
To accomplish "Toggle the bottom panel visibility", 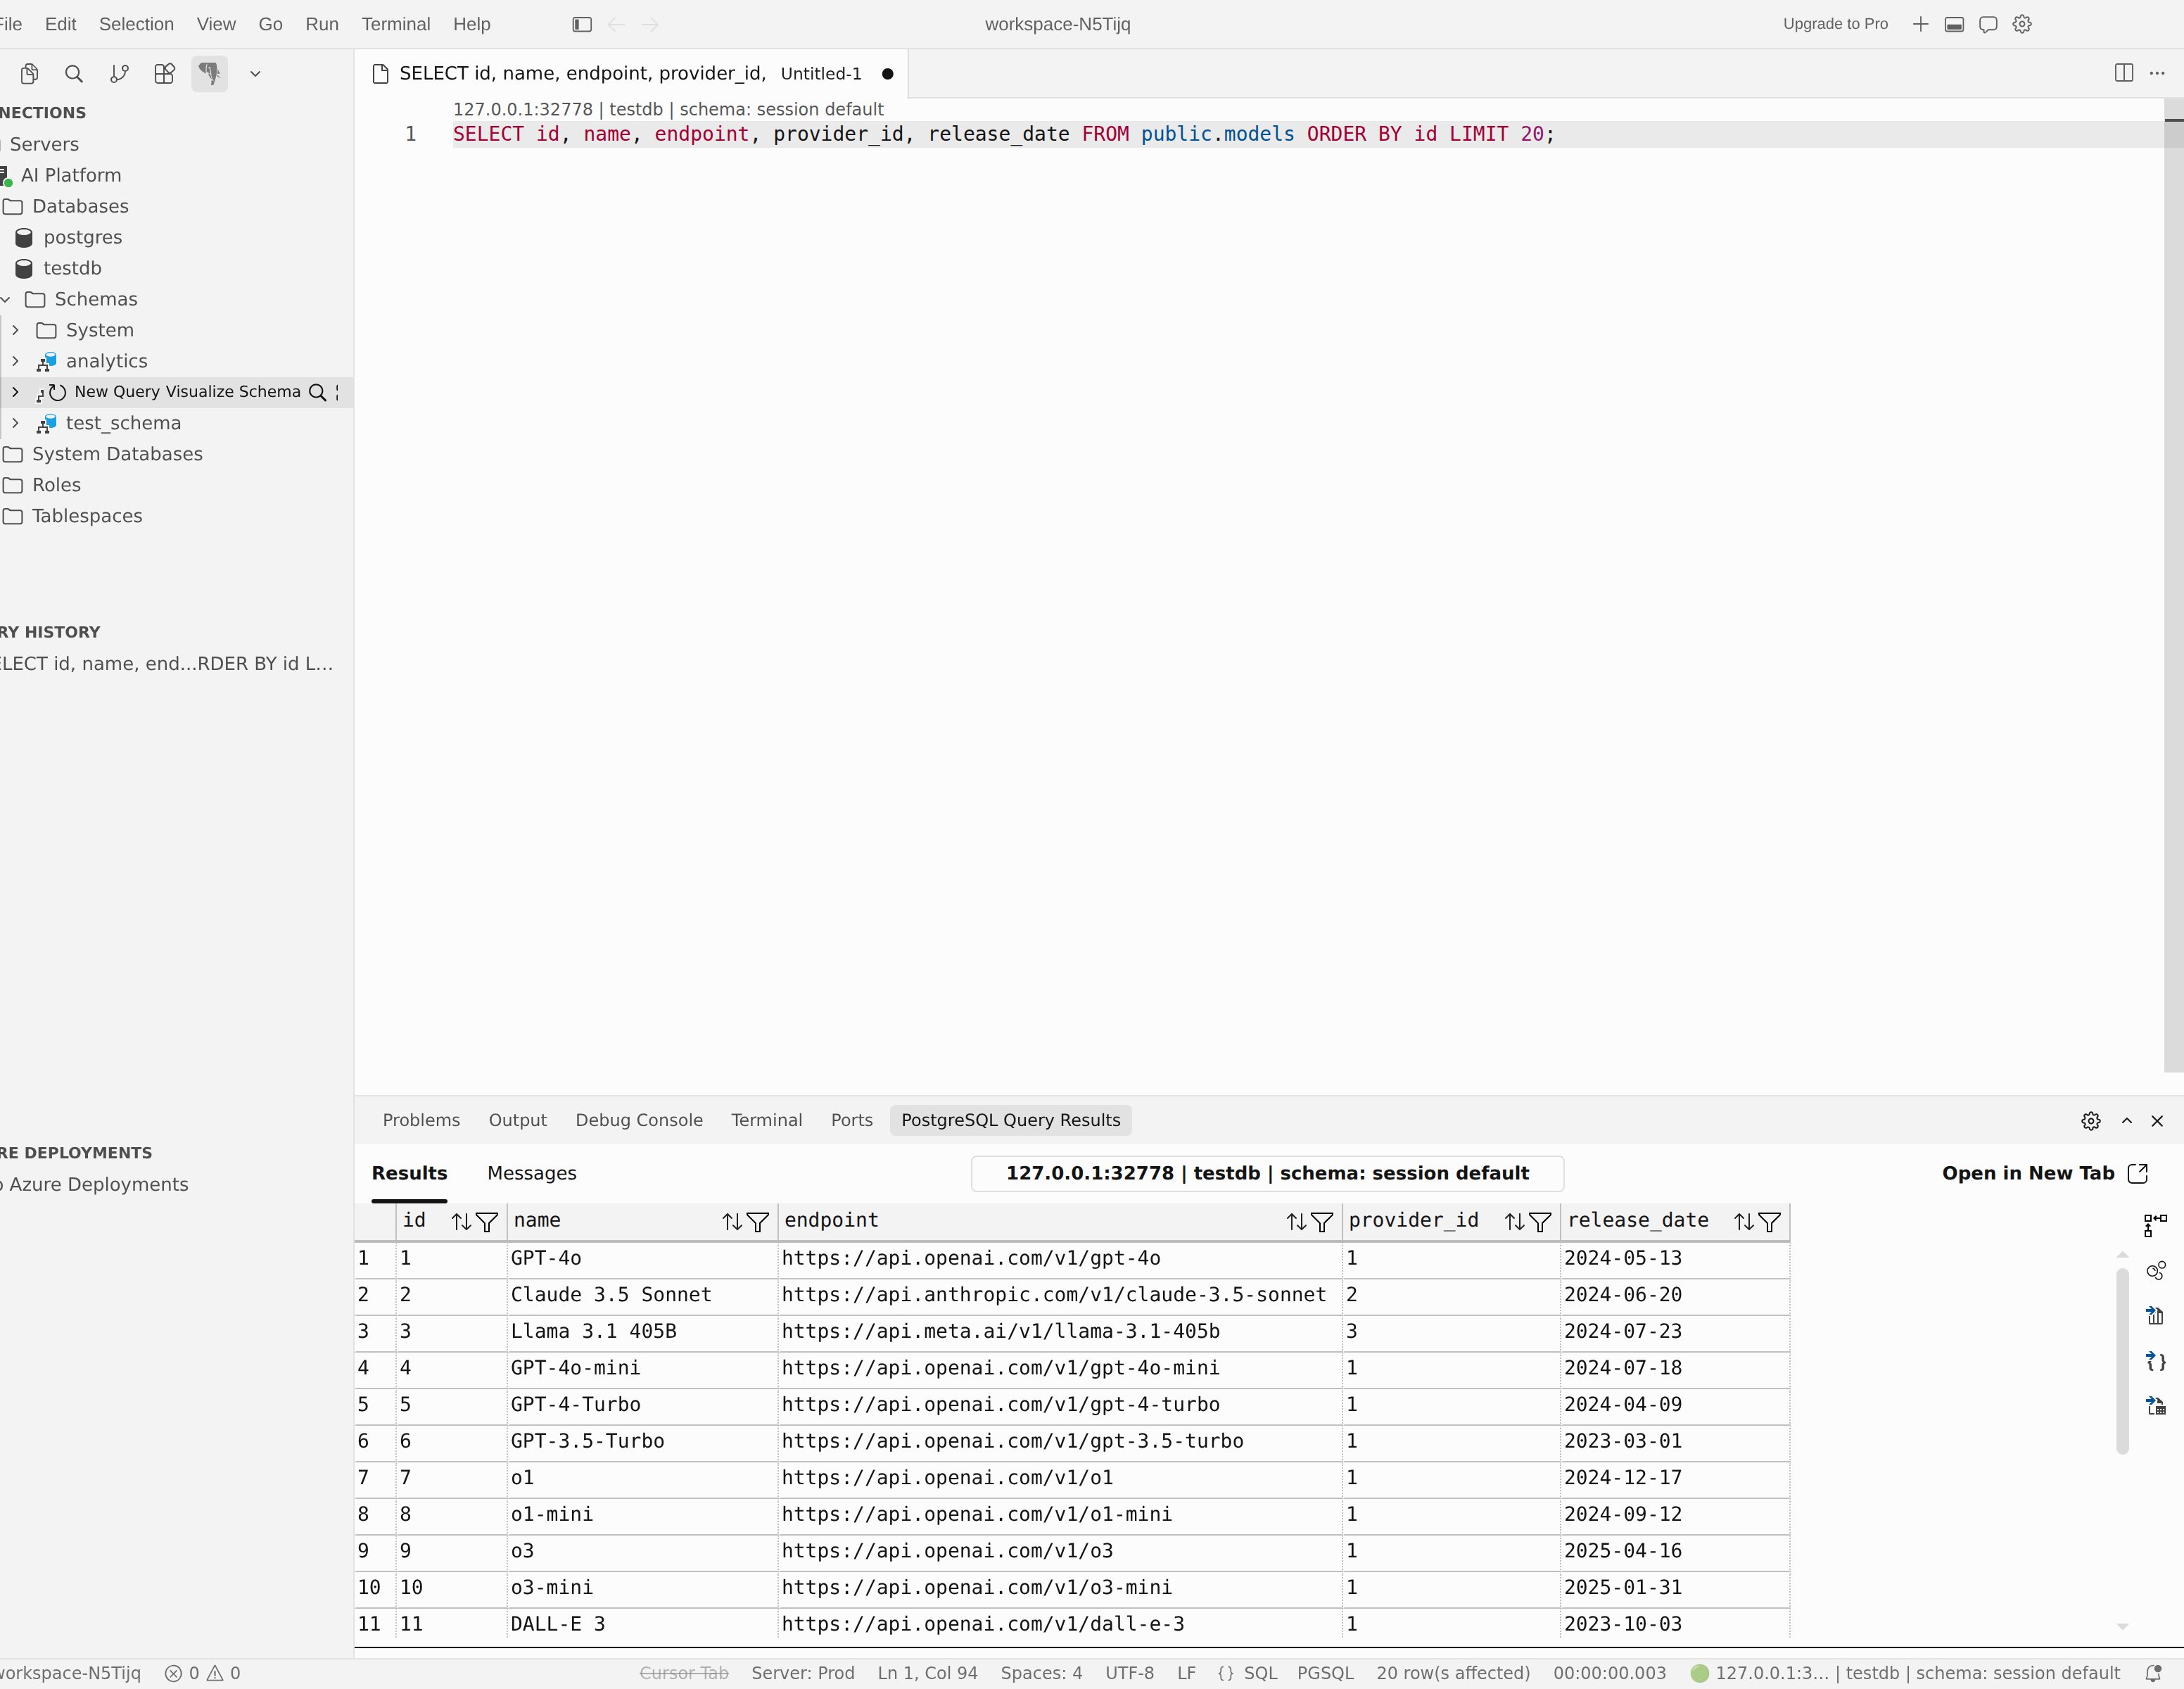I will tap(1954, 24).
